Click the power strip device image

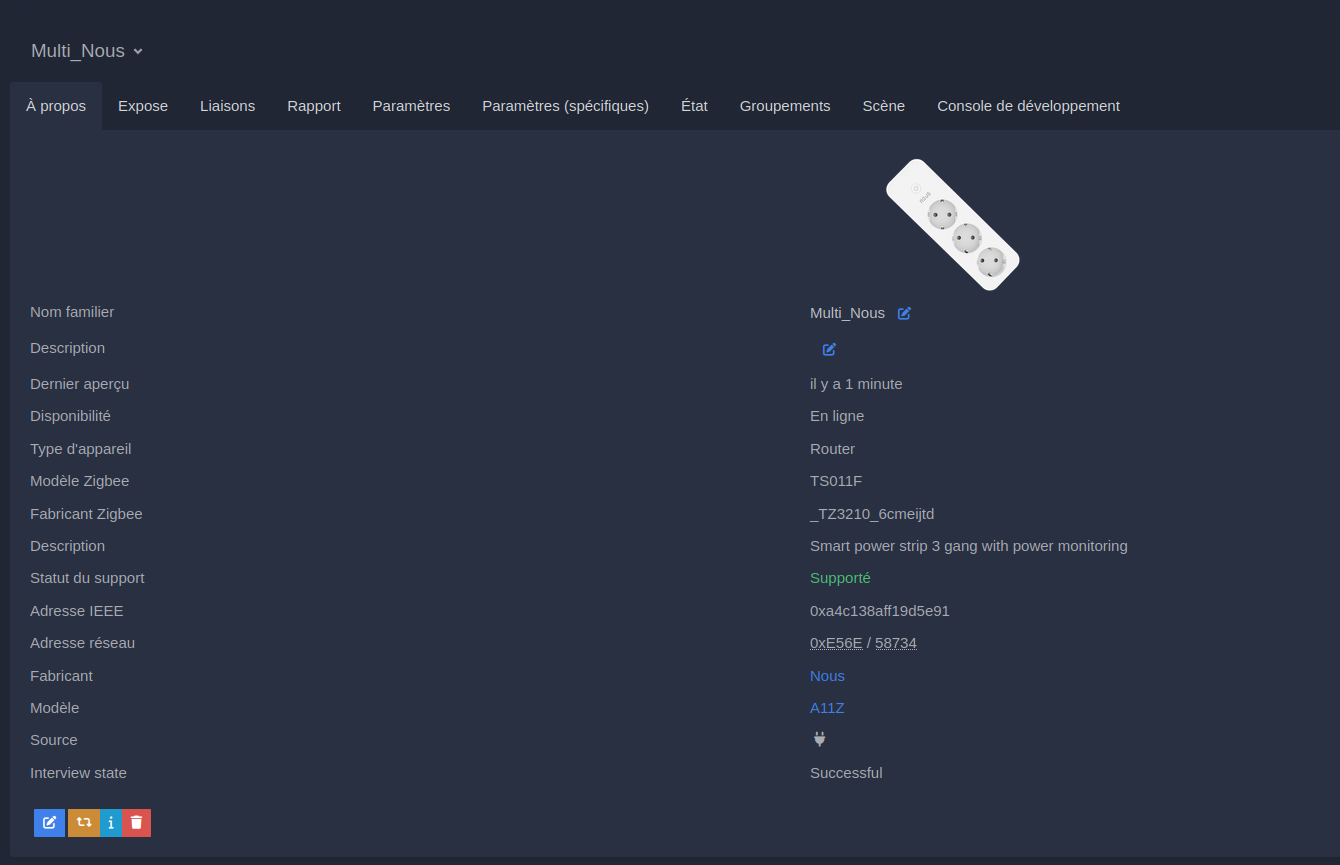[x=952, y=225]
